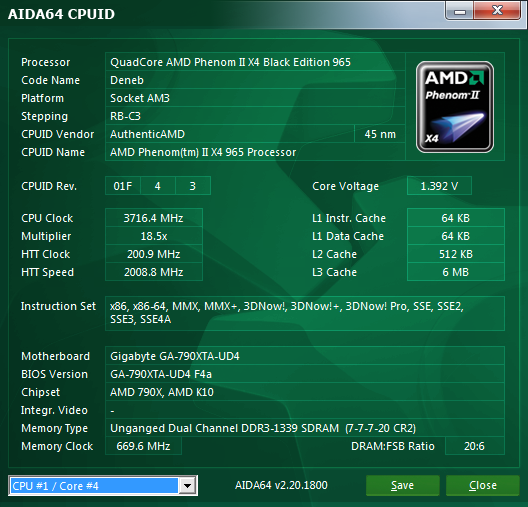528x507 pixels.
Task: Click the AuthenticAMD vendor value
Action: point(230,134)
